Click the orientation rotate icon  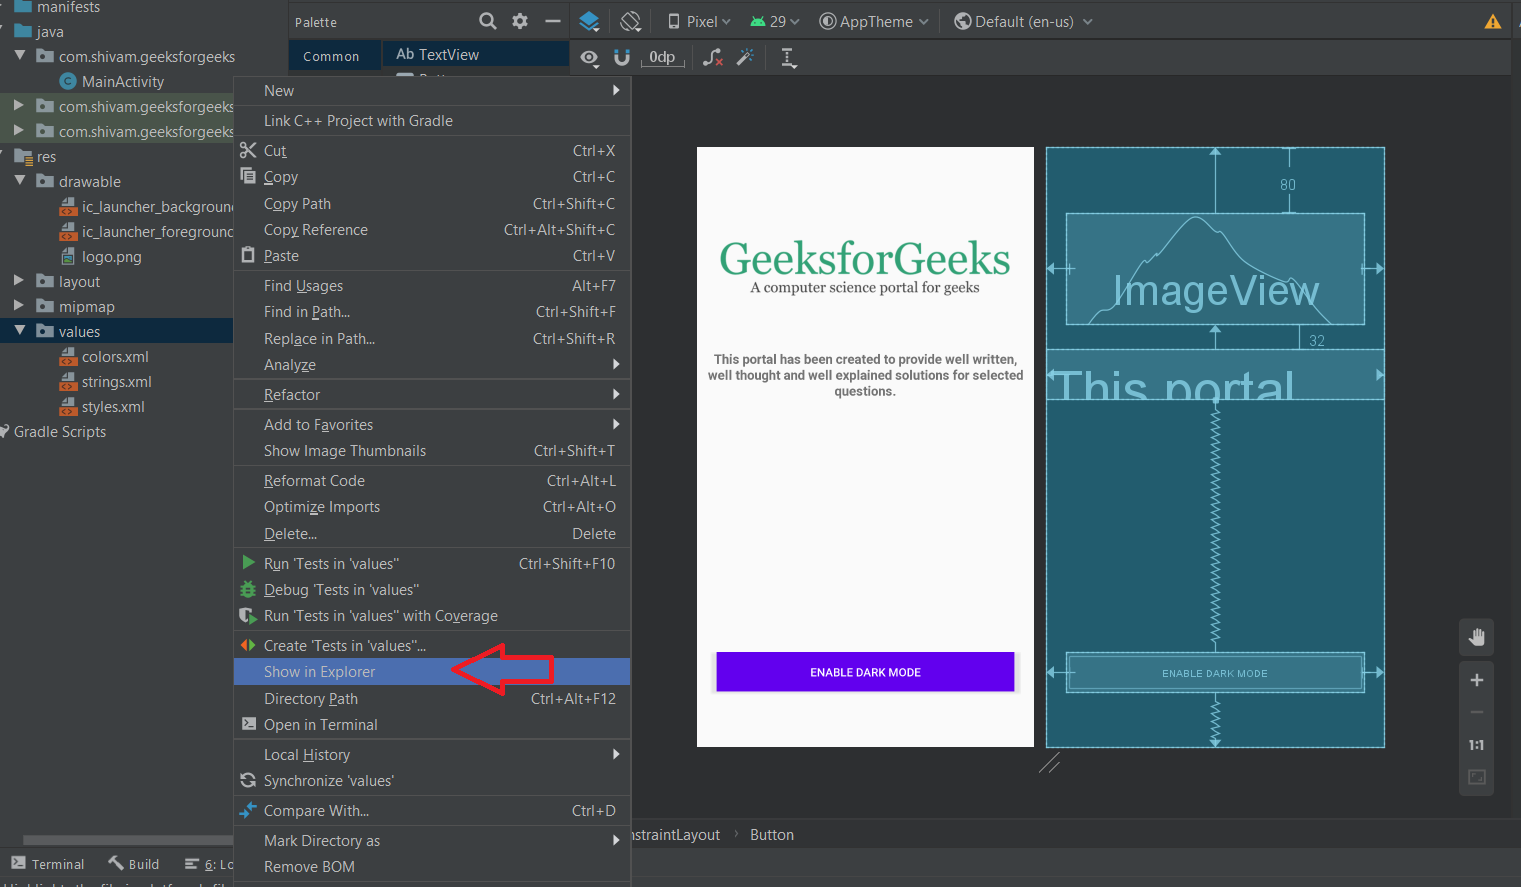(x=630, y=21)
